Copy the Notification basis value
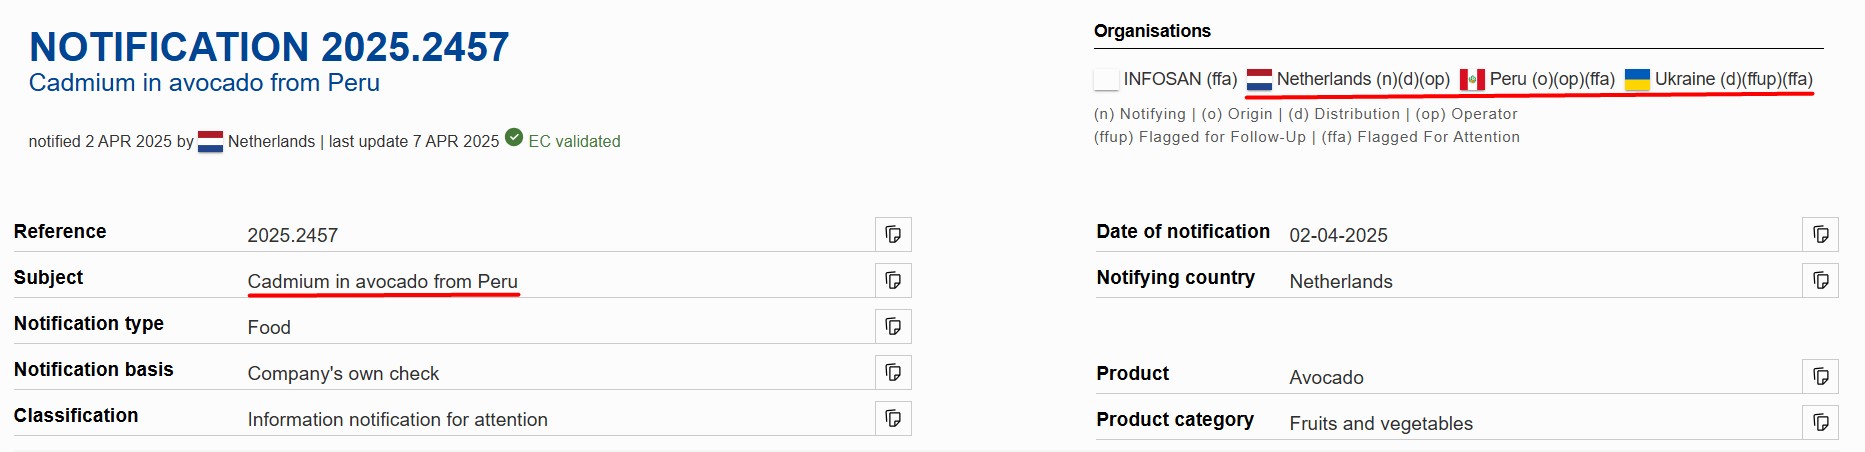Image resolution: width=1865 pixels, height=452 pixels. click(893, 372)
